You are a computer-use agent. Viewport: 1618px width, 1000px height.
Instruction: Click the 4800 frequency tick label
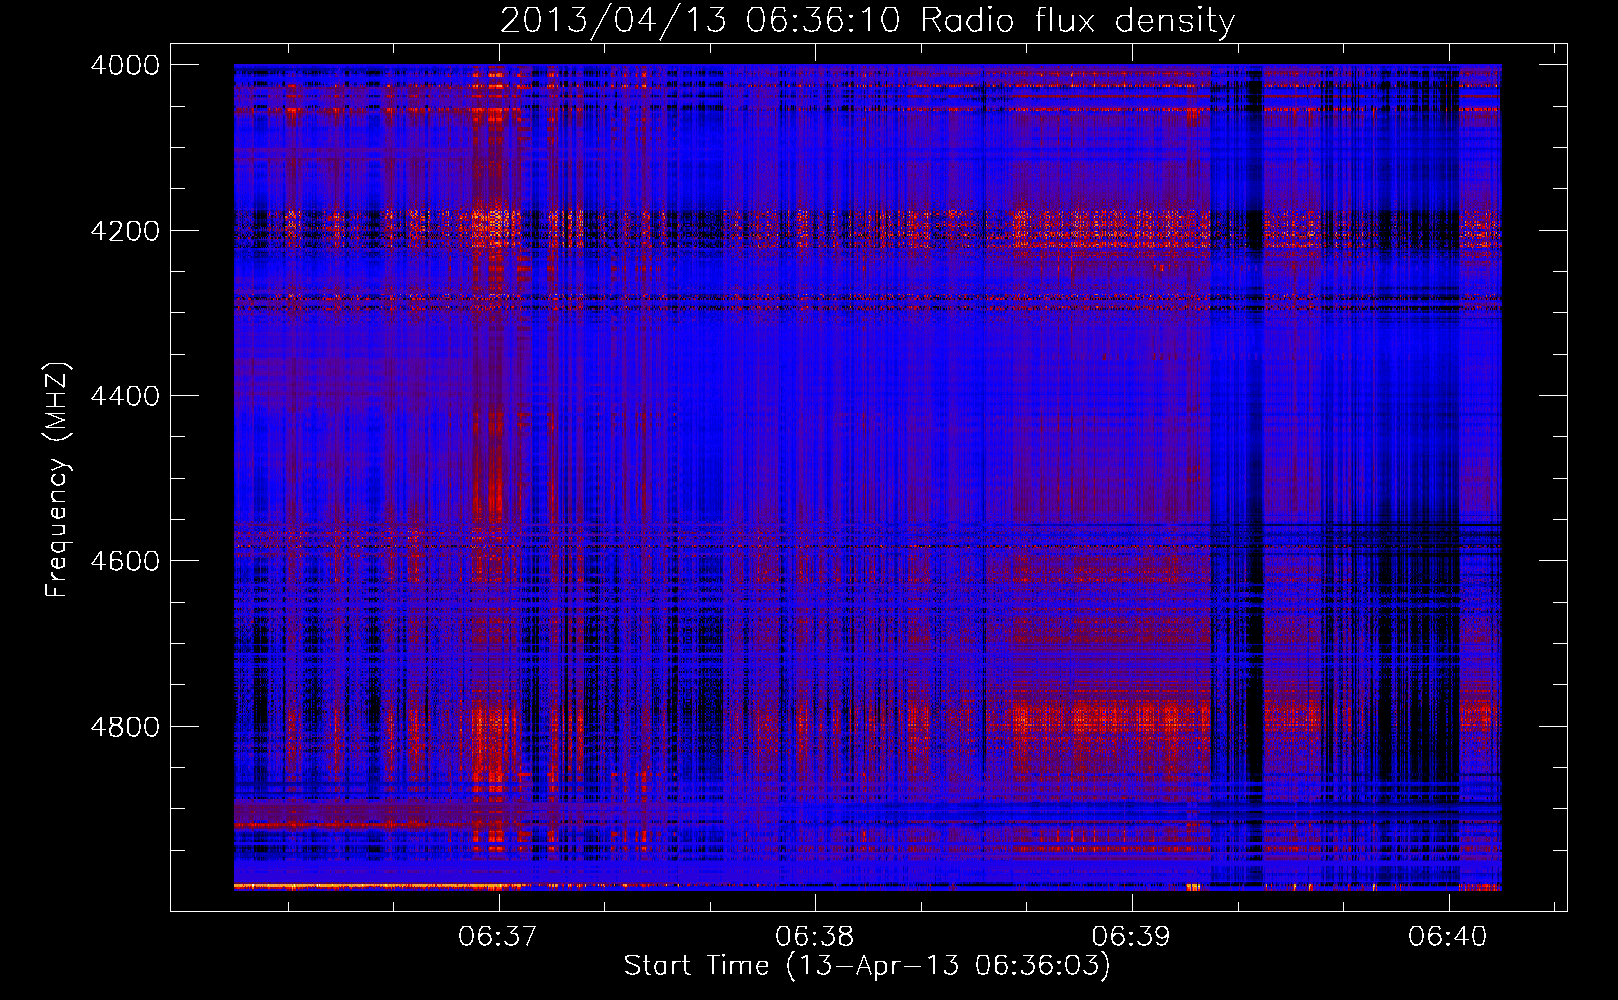[125, 727]
